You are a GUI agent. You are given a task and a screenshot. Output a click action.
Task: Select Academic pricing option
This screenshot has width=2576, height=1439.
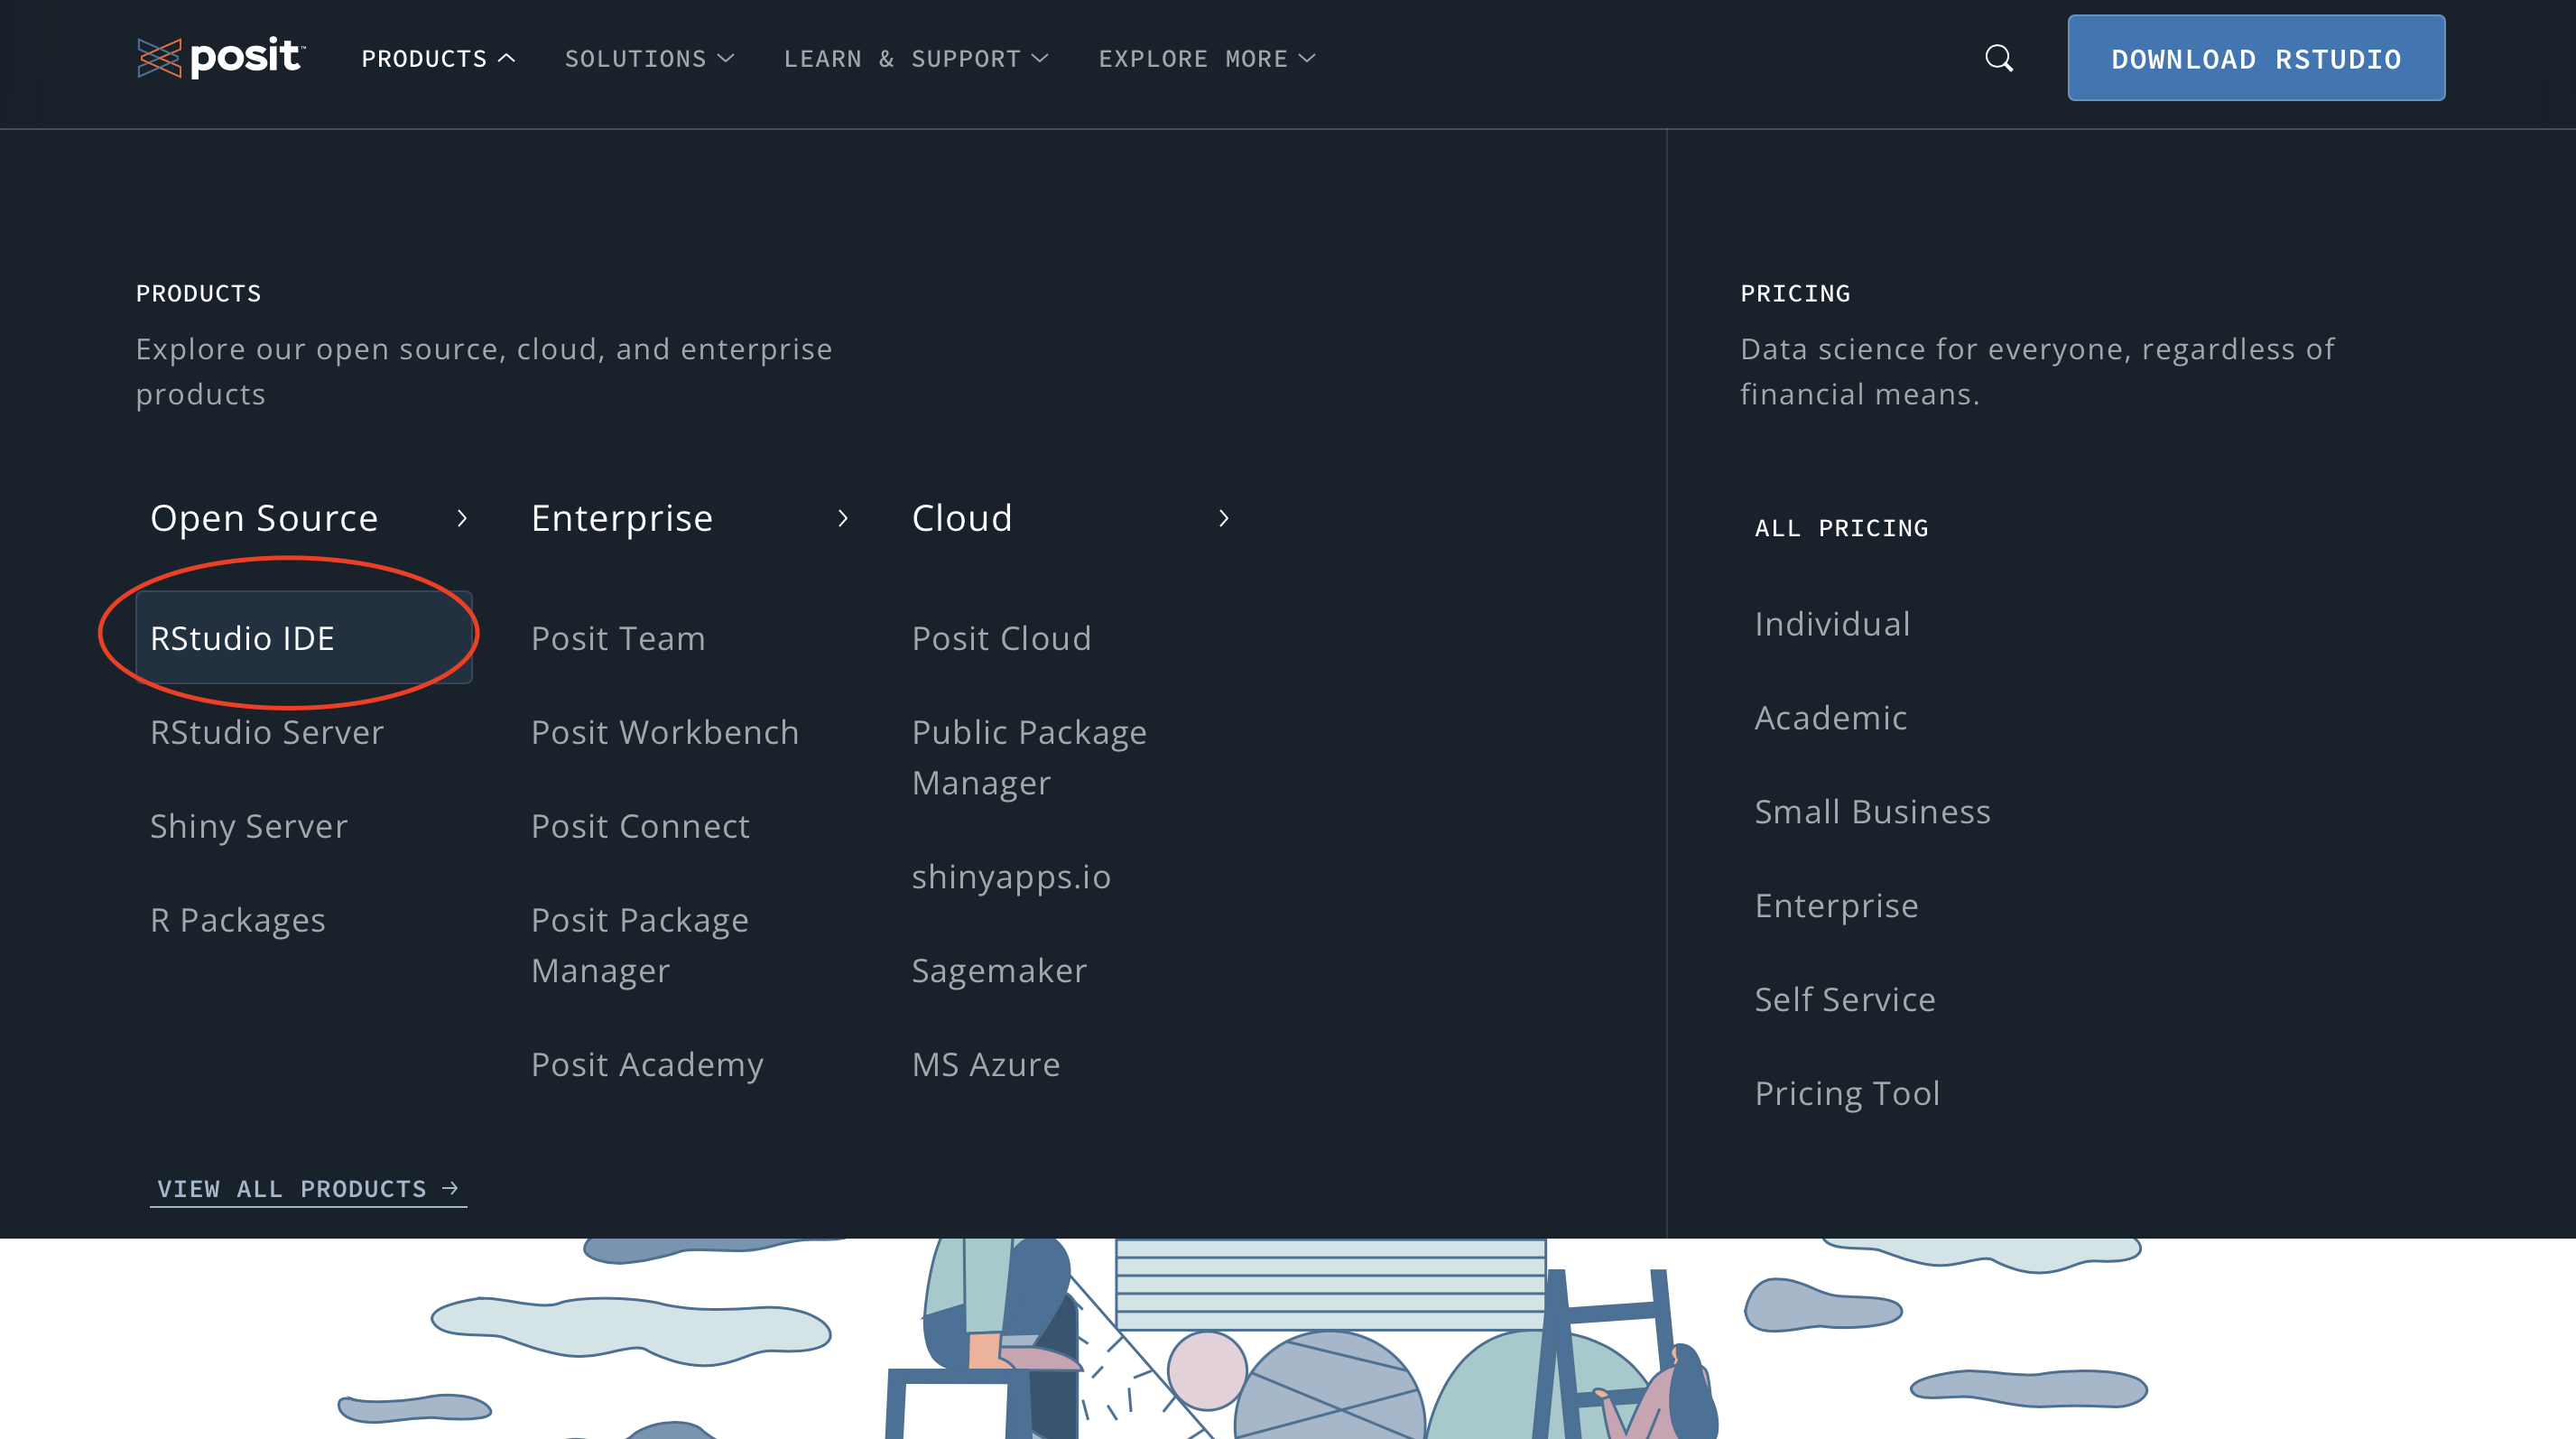(x=1830, y=717)
